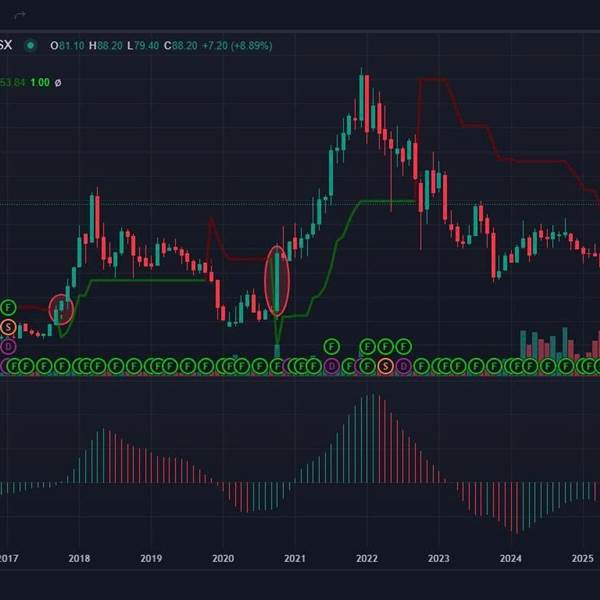Click the green market status dot
Screen dimensions: 600x600
coord(30,46)
